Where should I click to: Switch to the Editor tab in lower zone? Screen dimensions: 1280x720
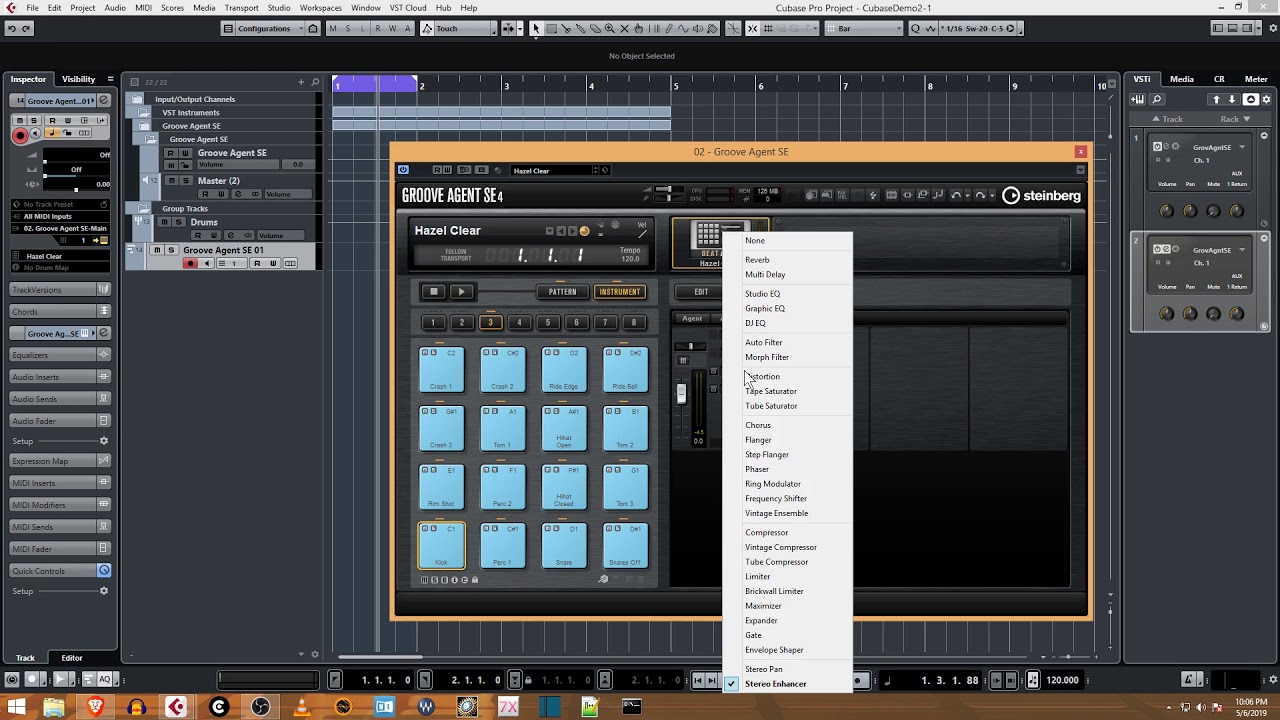tap(72, 658)
